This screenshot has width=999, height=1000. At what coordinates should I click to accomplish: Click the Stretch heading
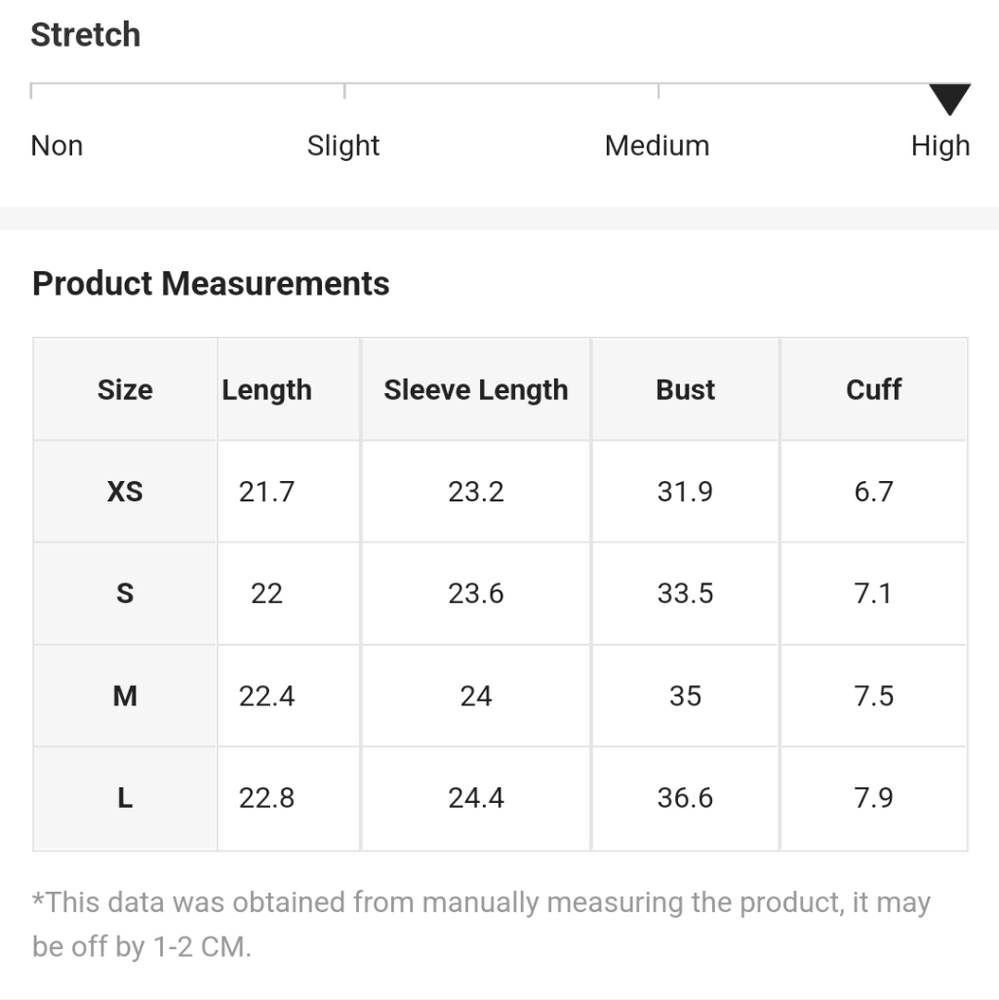point(85,34)
